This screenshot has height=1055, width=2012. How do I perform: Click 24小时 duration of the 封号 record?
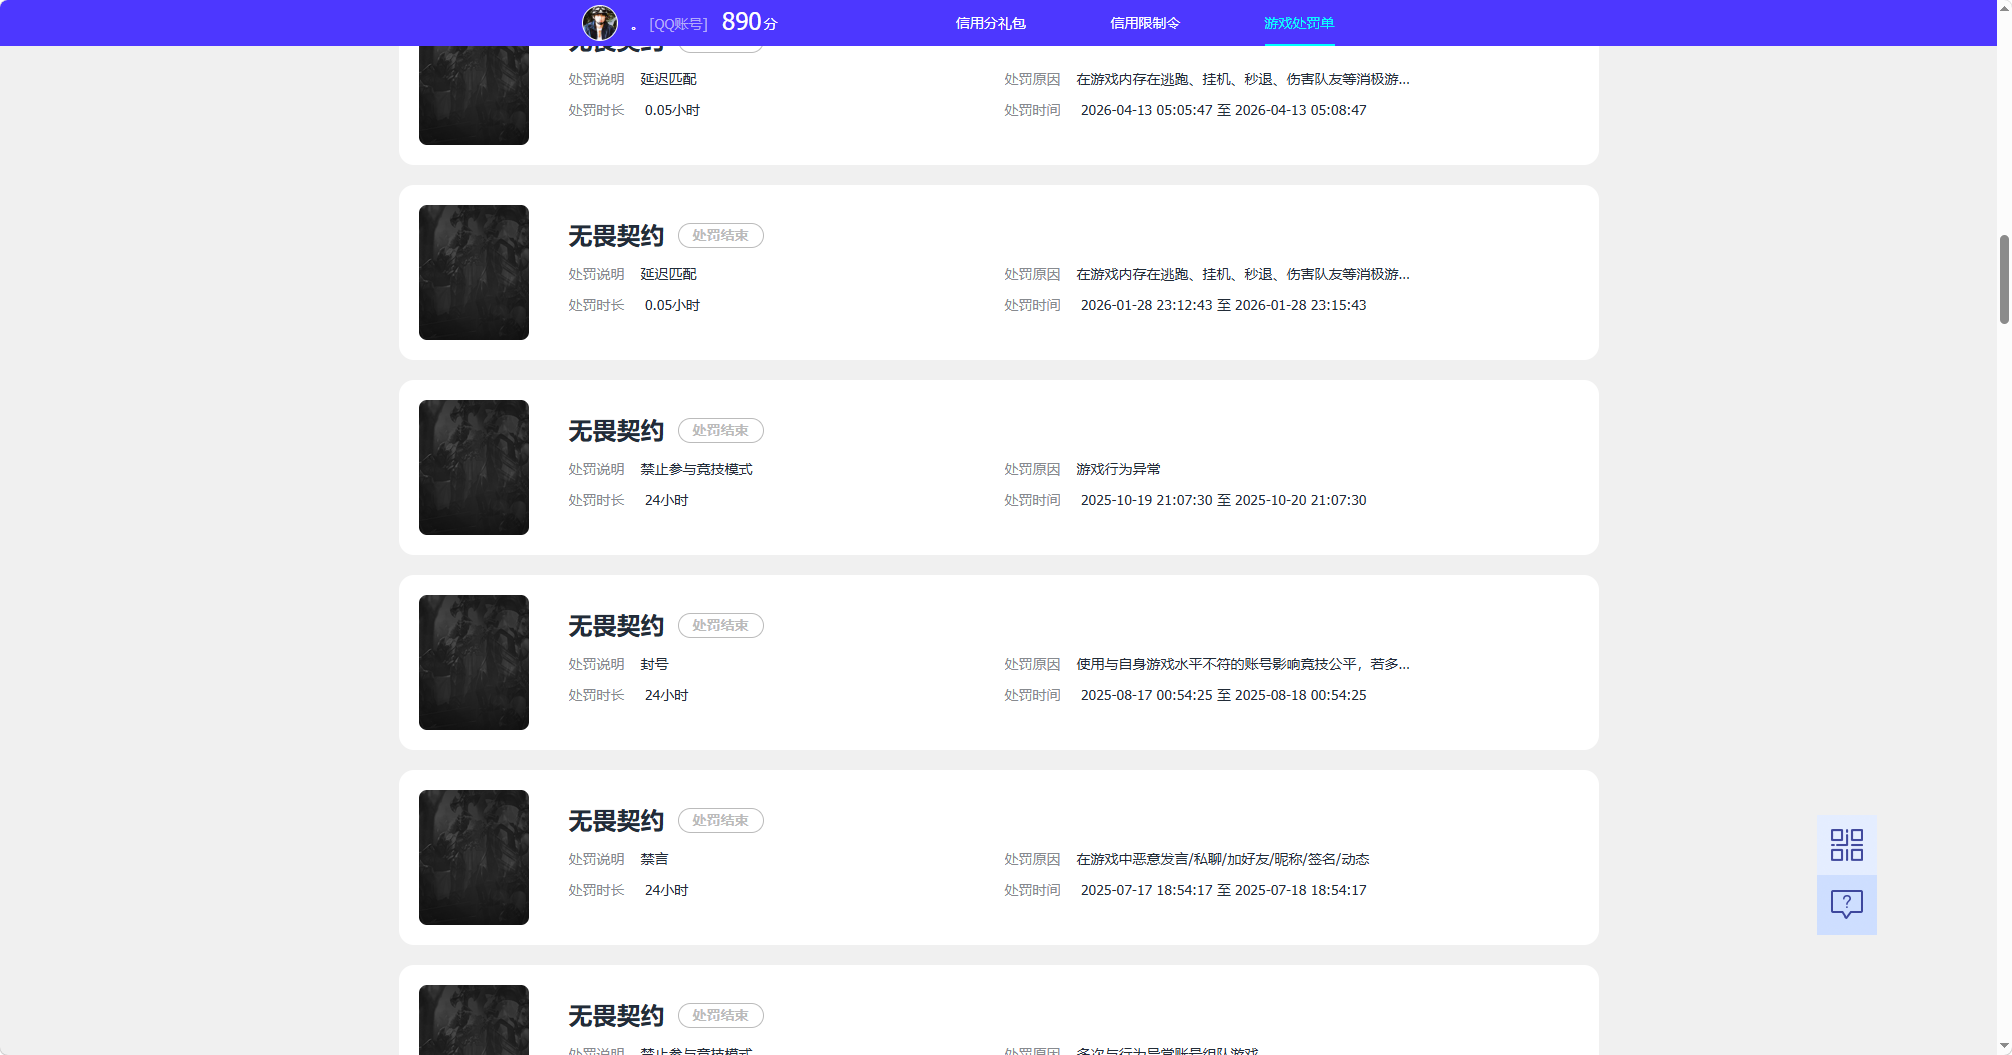[666, 695]
